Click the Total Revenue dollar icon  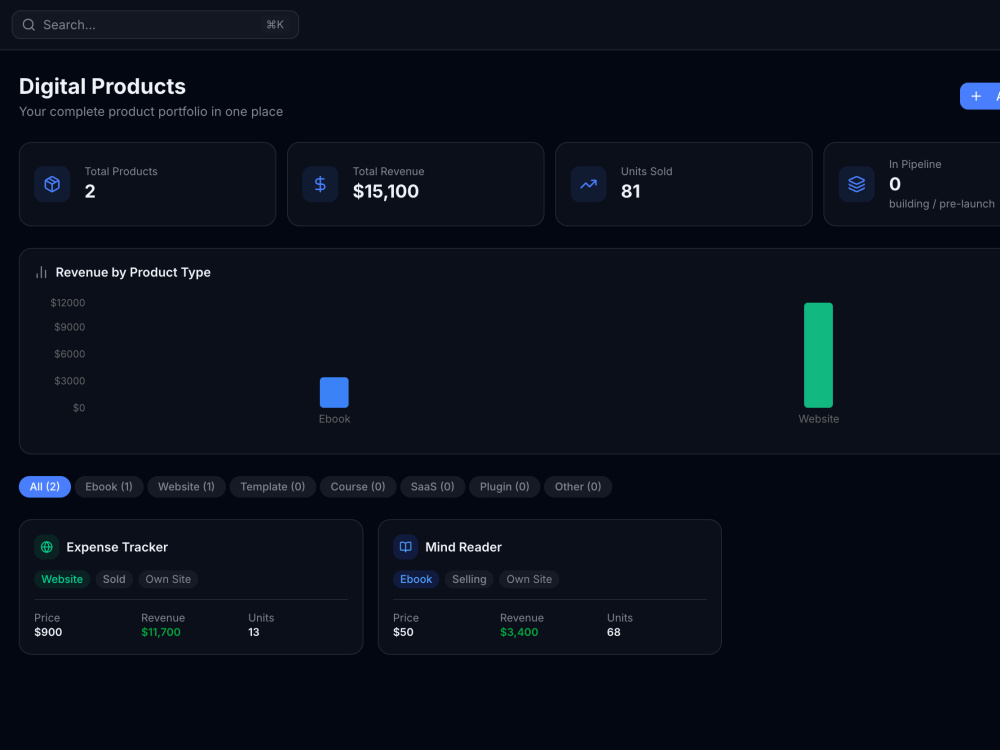point(320,184)
